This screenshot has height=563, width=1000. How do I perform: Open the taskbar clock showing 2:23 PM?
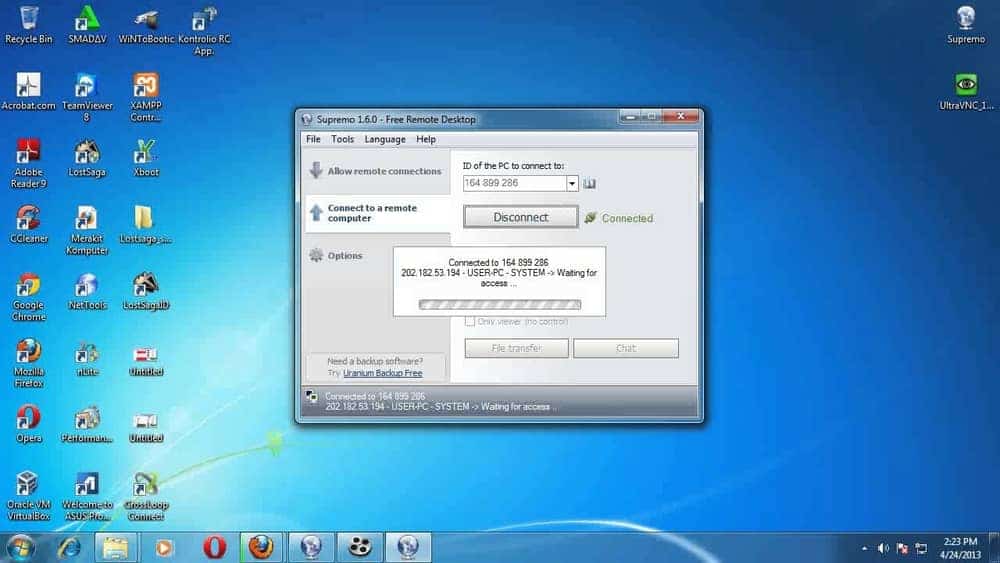click(961, 548)
